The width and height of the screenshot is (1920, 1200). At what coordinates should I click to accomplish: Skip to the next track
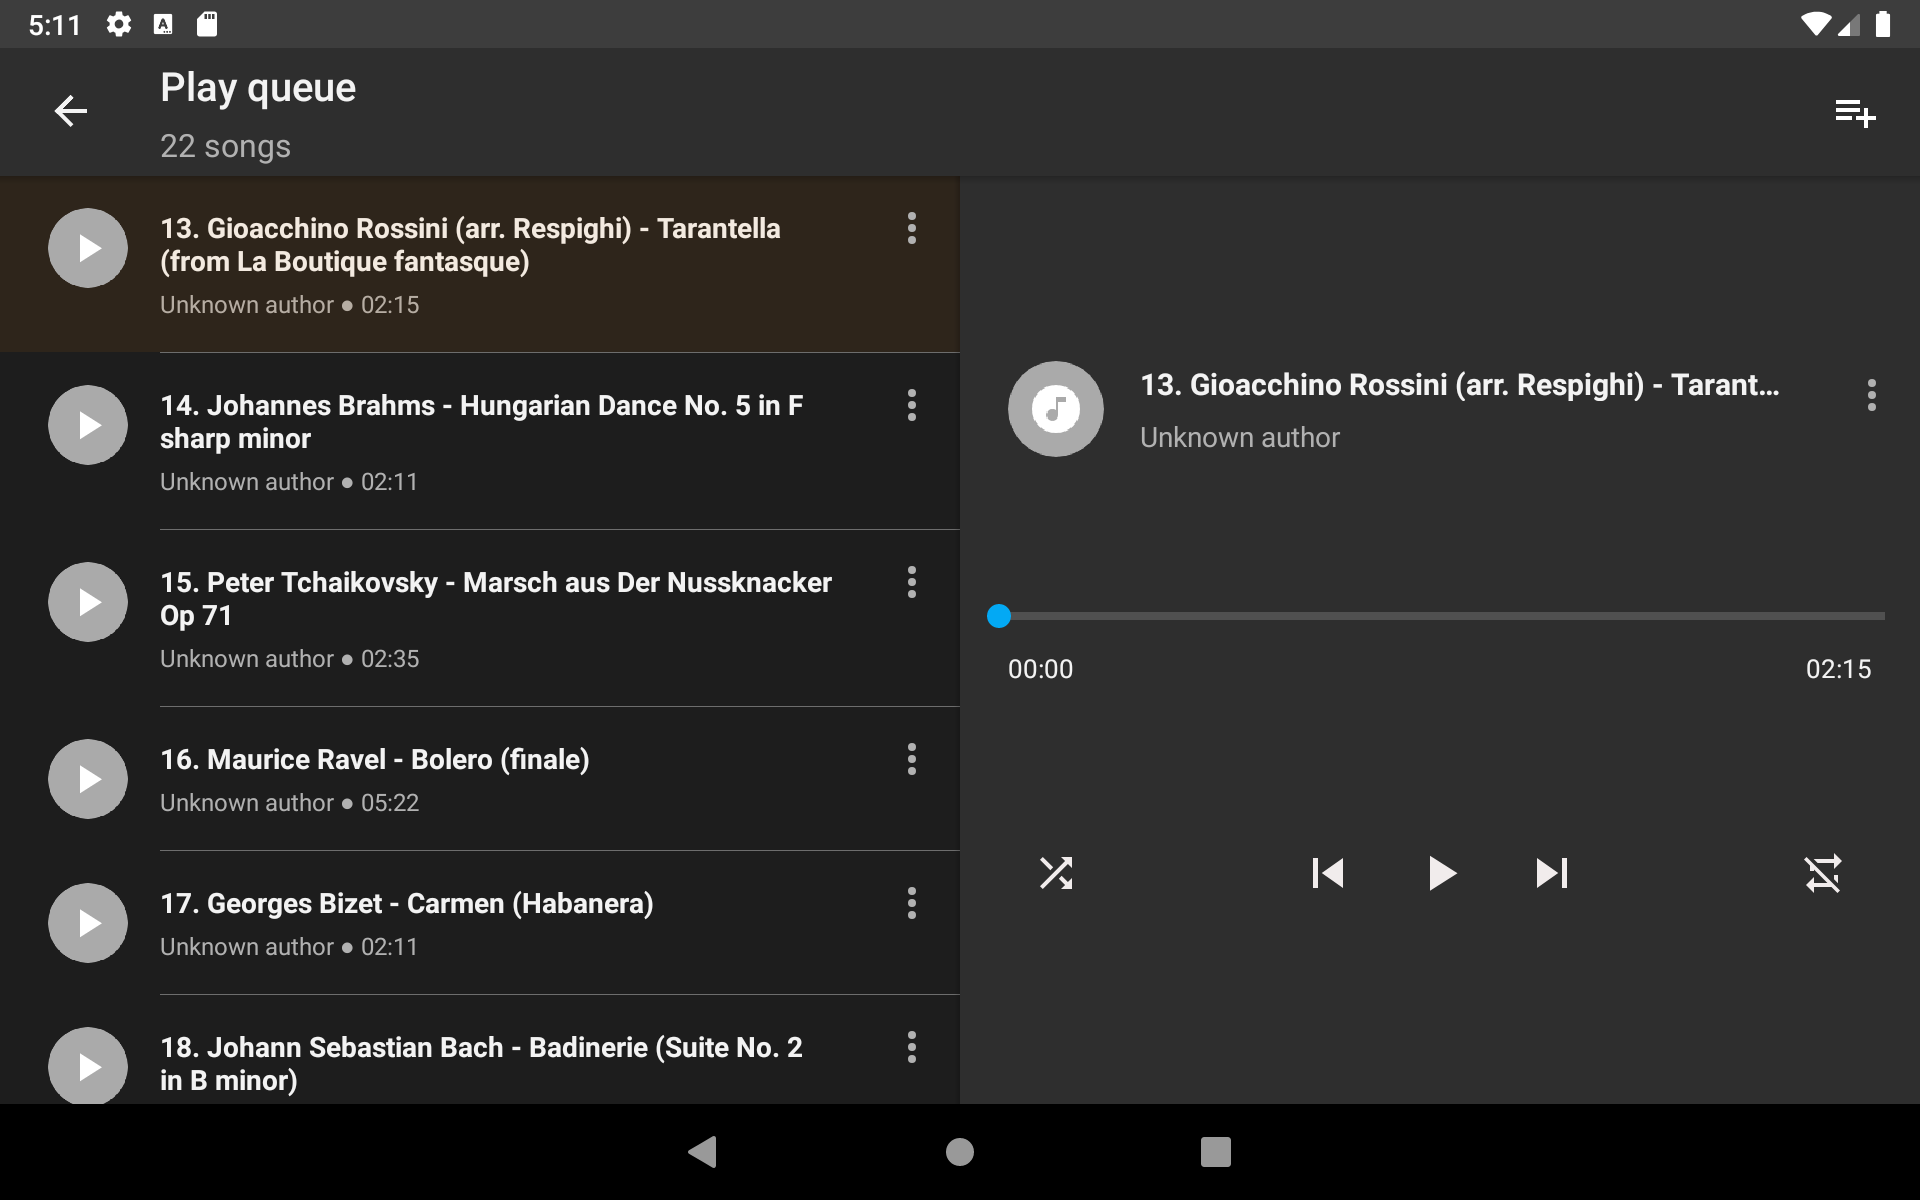click(x=1549, y=873)
